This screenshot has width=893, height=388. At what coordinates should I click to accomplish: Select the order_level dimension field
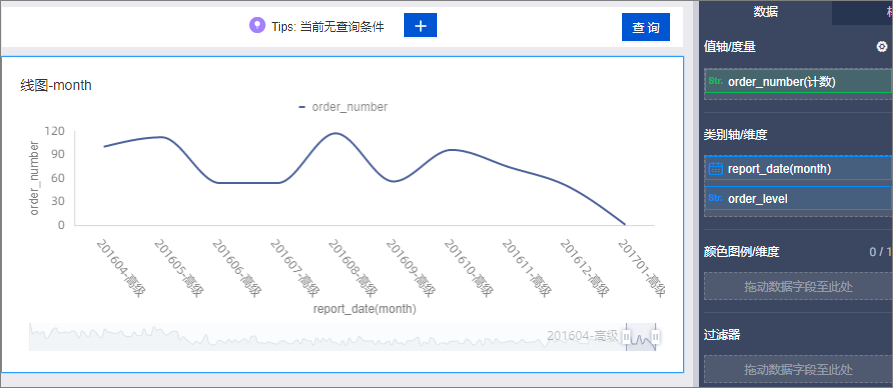[x=798, y=198]
